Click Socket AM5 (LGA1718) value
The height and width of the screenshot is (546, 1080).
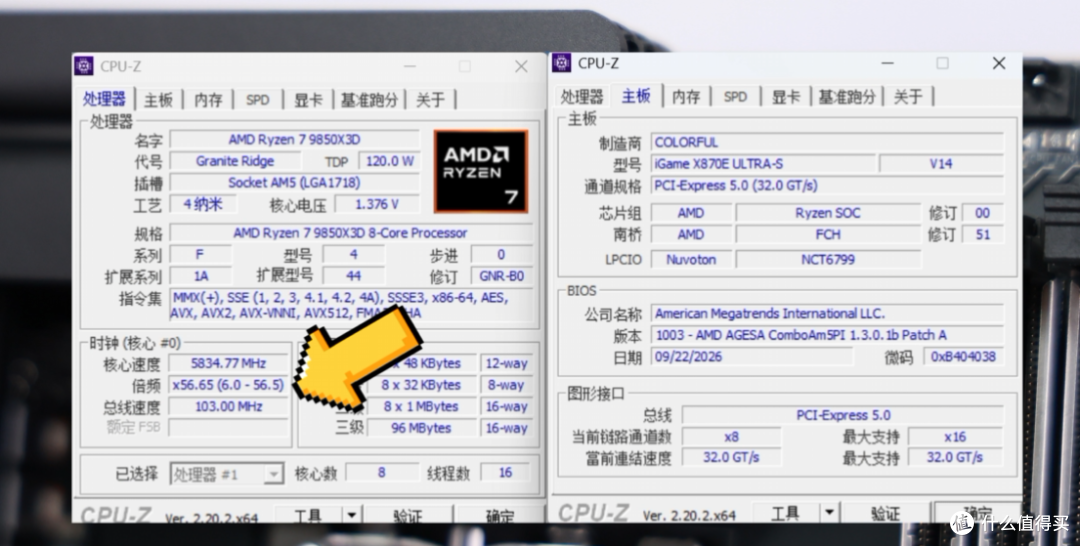pos(295,182)
